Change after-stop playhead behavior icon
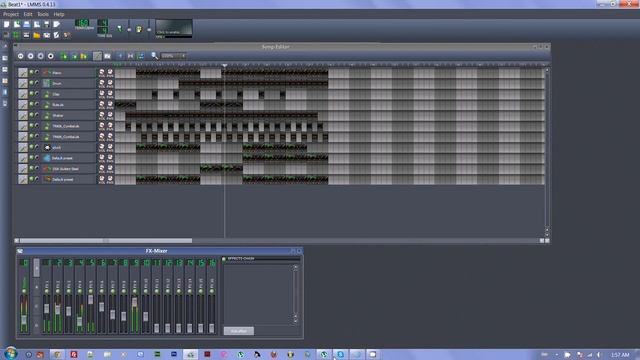The image size is (640, 360). (141, 56)
